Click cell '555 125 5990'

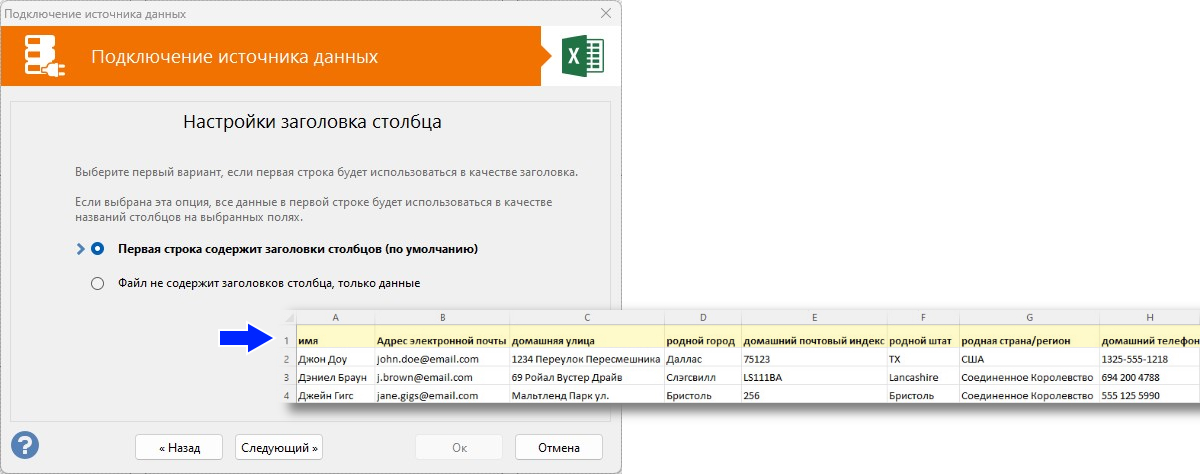coord(1150,396)
